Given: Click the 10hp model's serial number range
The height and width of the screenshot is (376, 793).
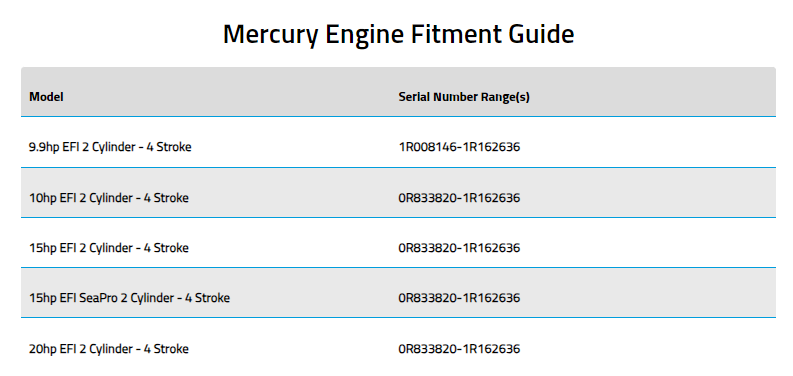Looking at the screenshot, I should tap(459, 197).
